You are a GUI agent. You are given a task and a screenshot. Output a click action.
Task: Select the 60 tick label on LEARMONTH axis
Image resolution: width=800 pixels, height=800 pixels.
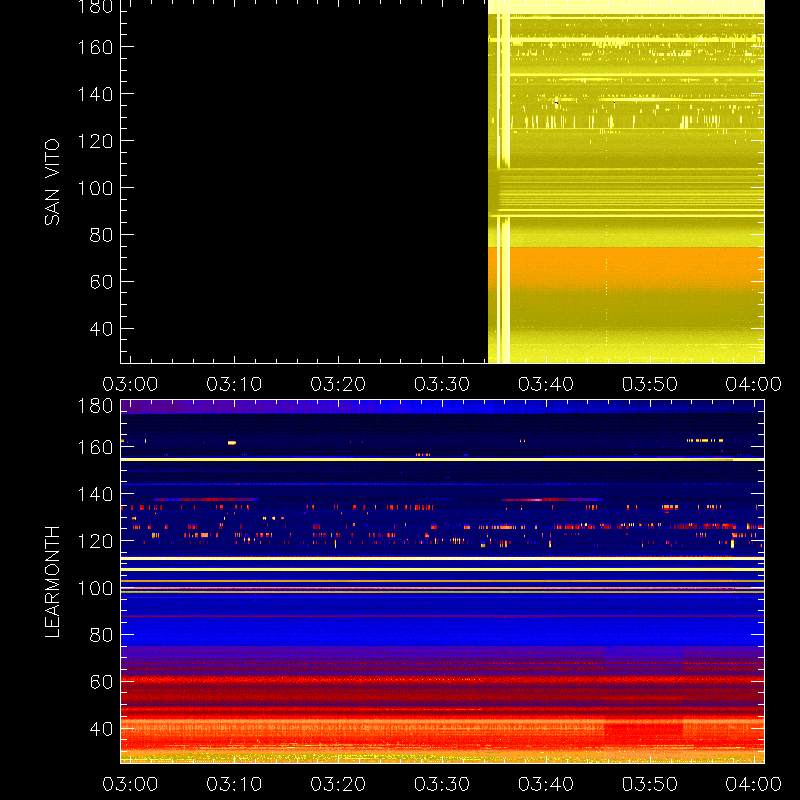click(x=101, y=682)
